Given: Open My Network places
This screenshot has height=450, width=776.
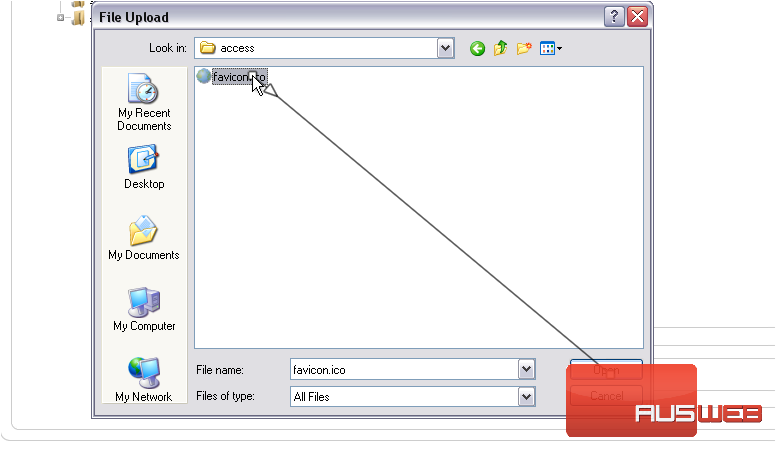Looking at the screenshot, I should point(144,380).
